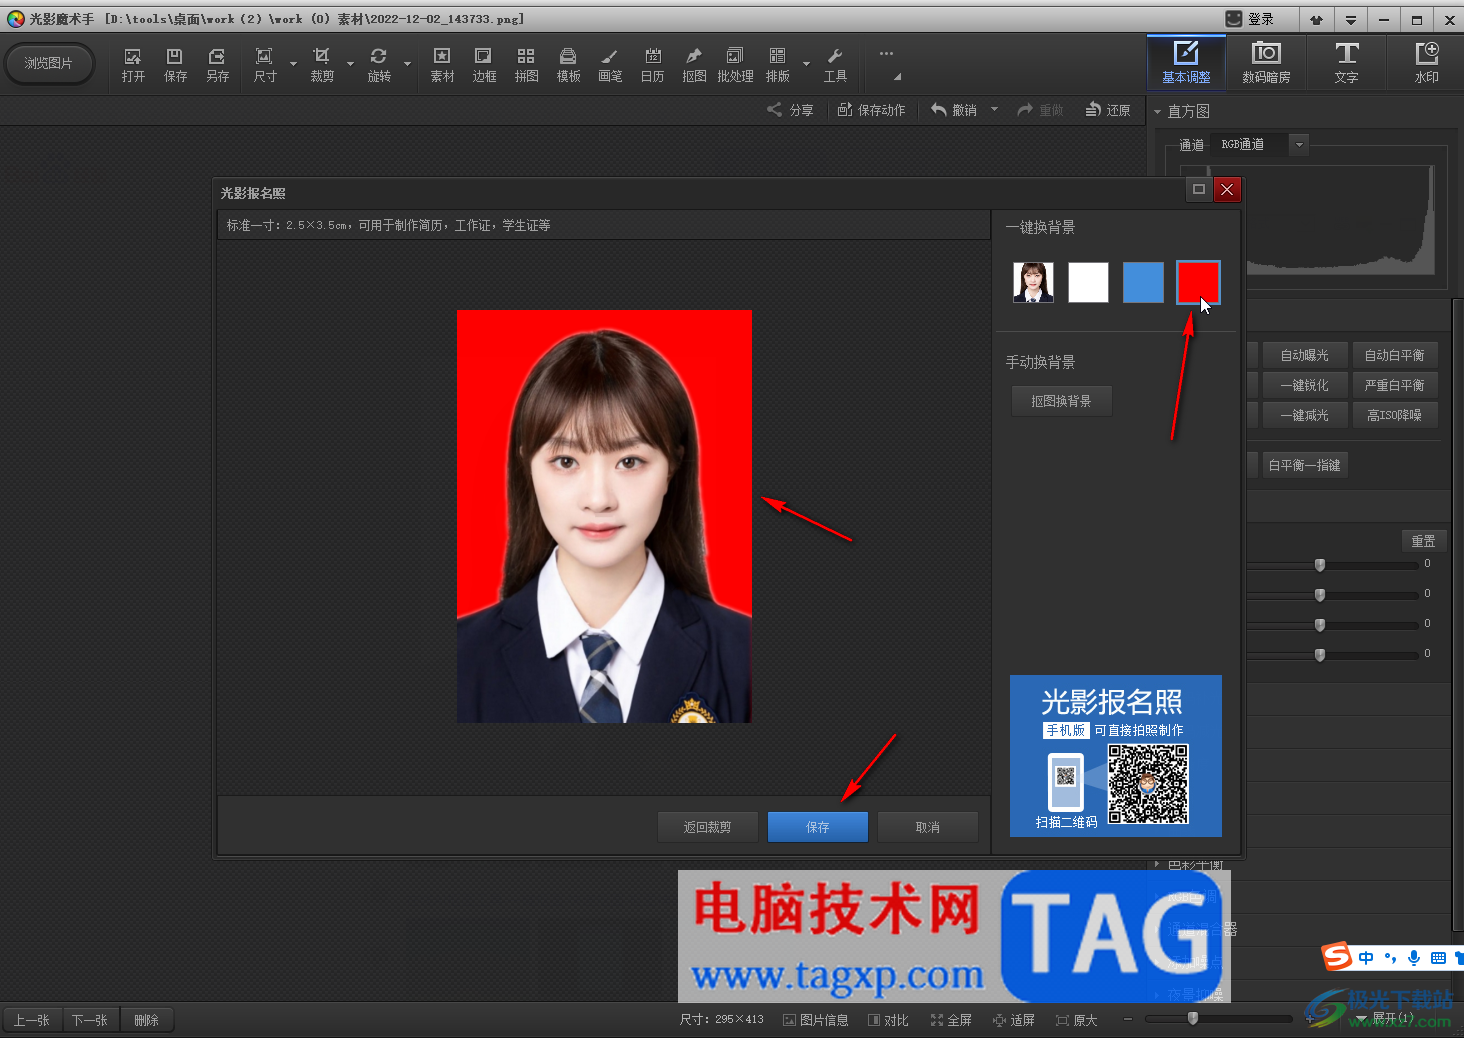Click the 原大 (Original size) status bar icon
Screen dimensions: 1464x1038
click(x=1077, y=1020)
